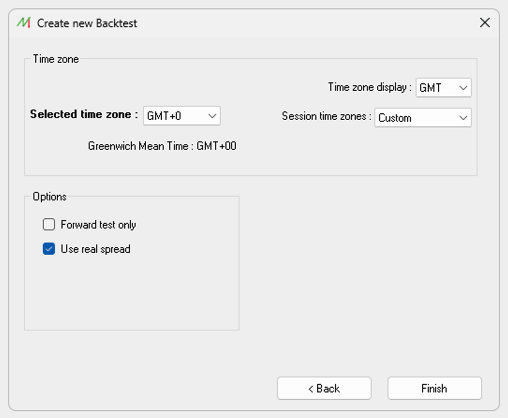This screenshot has width=508, height=418.
Task: Open the GMT+0 selected time zone combo box
Action: [x=182, y=116]
